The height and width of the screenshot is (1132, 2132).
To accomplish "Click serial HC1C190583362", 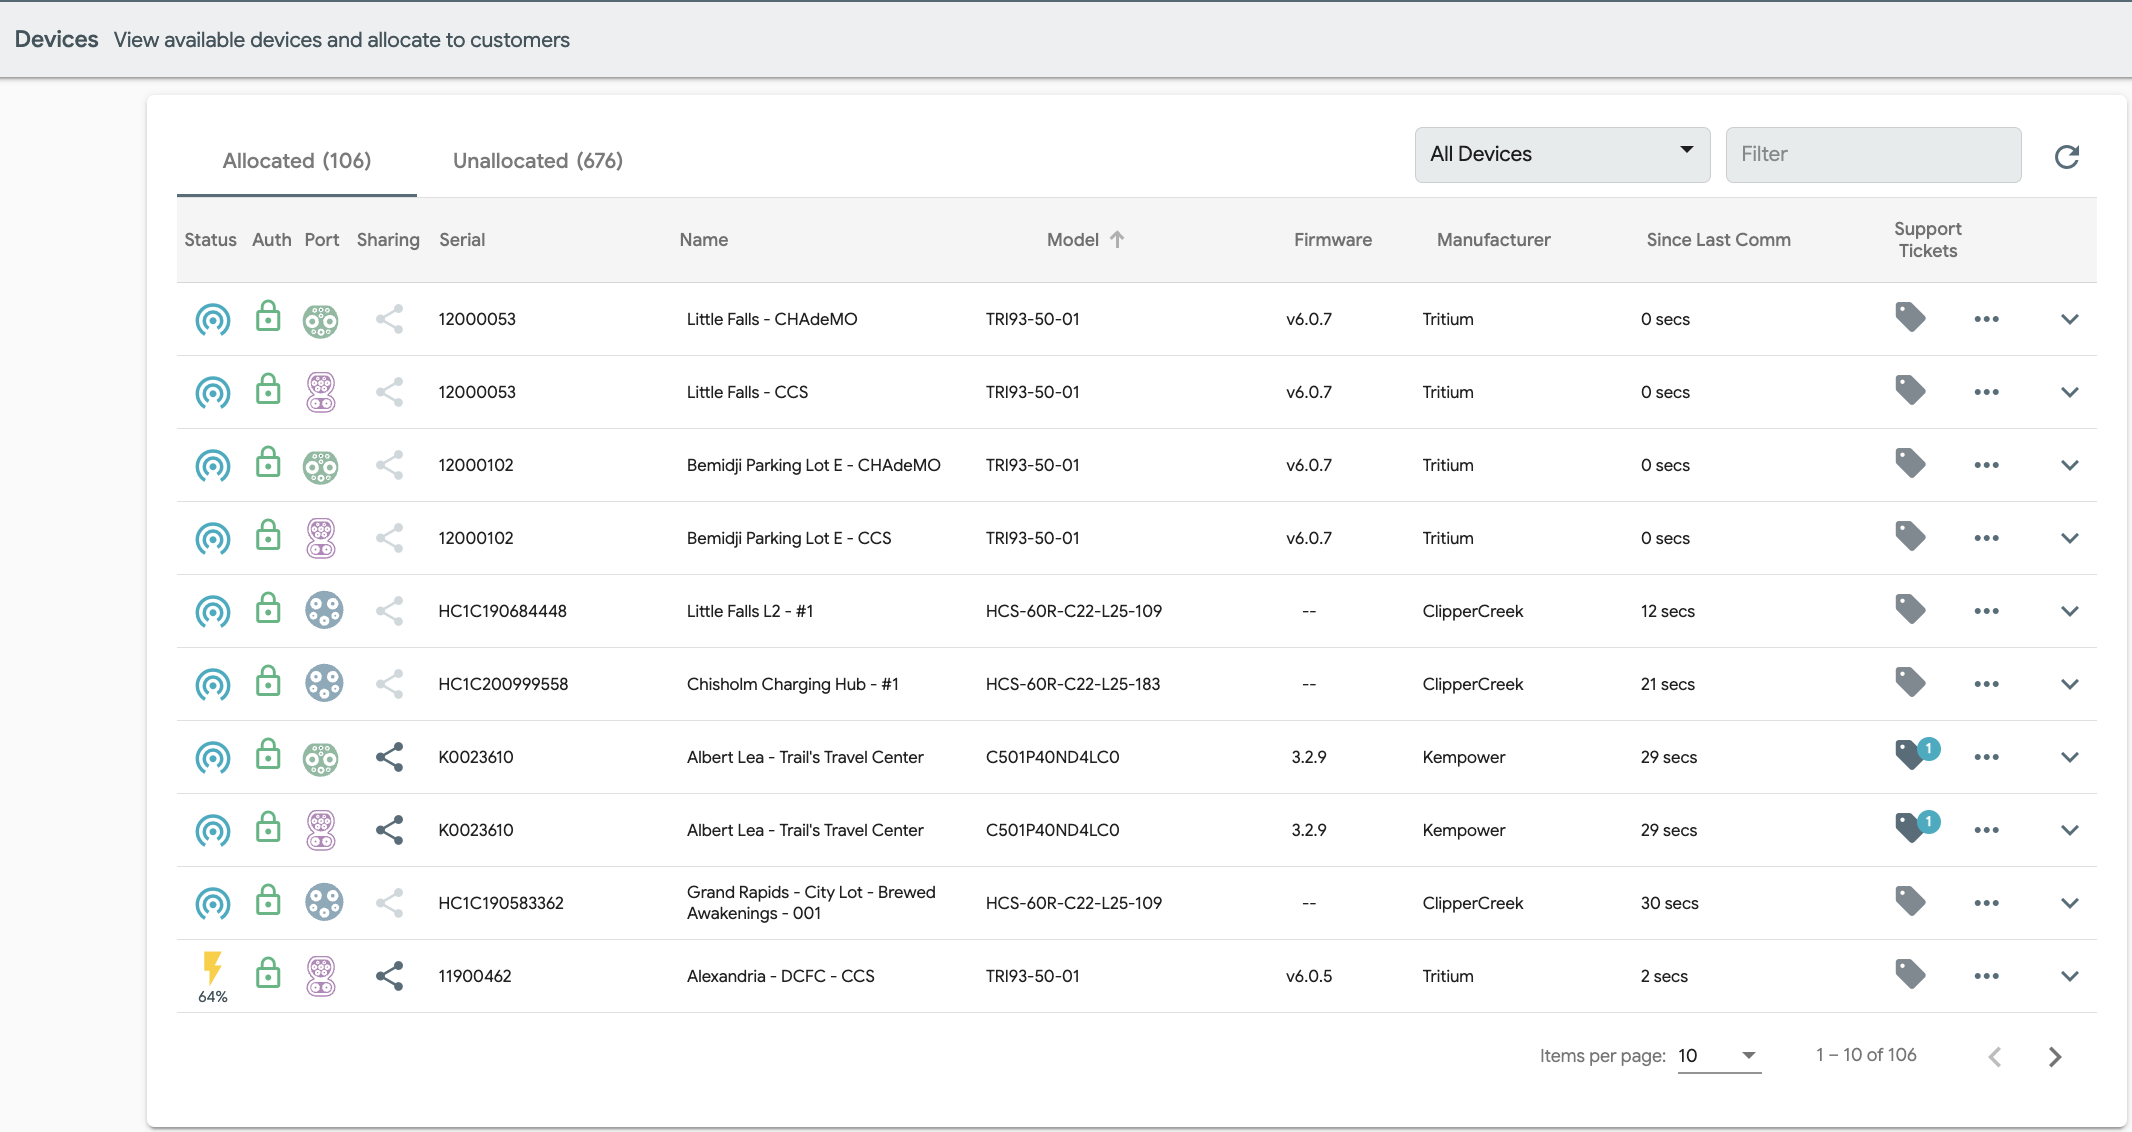I will pyautogui.click(x=501, y=903).
